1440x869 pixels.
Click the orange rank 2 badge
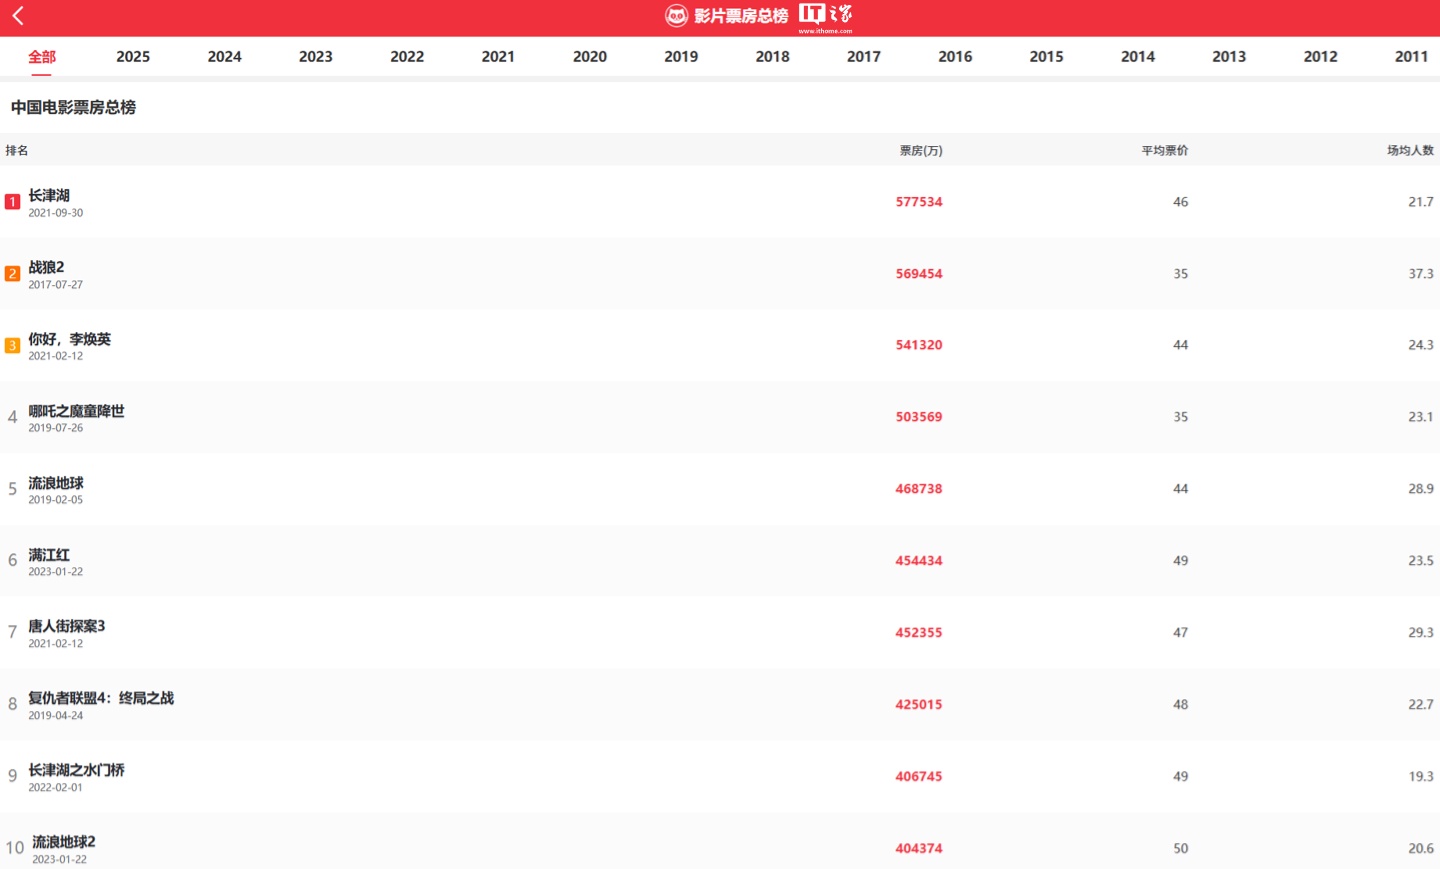[12, 274]
